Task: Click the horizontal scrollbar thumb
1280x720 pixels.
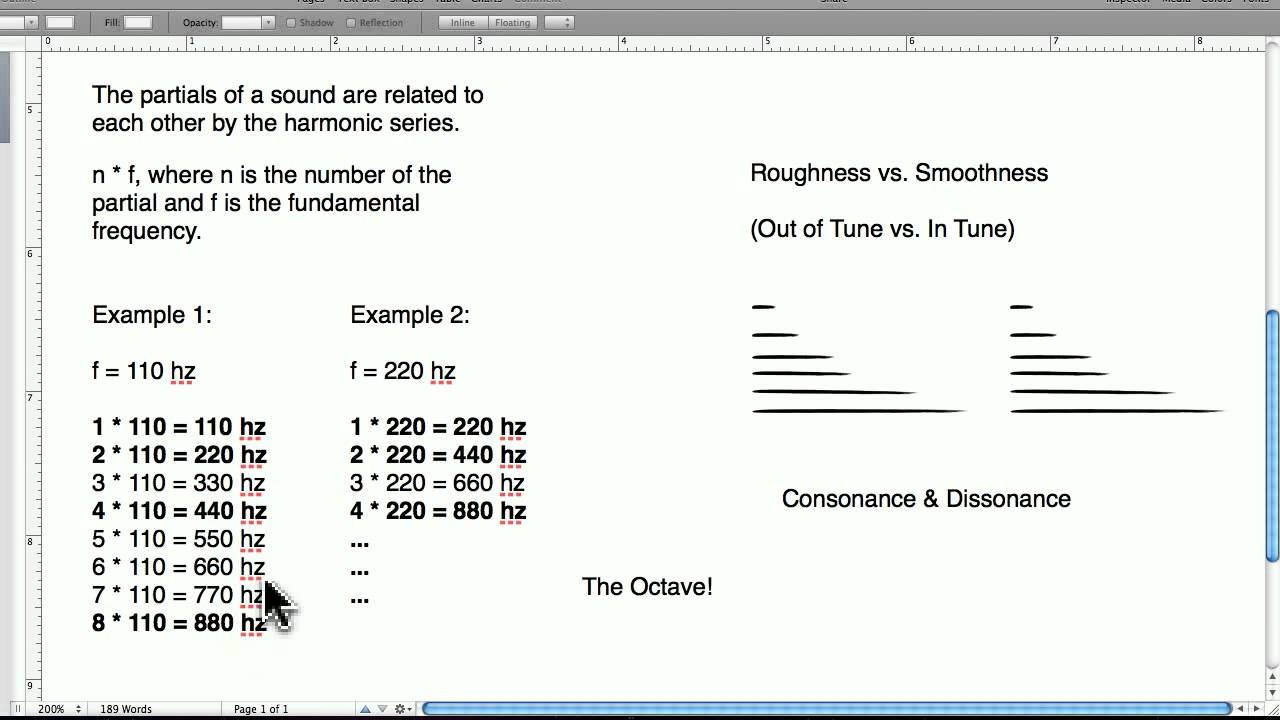Action: tap(826, 709)
